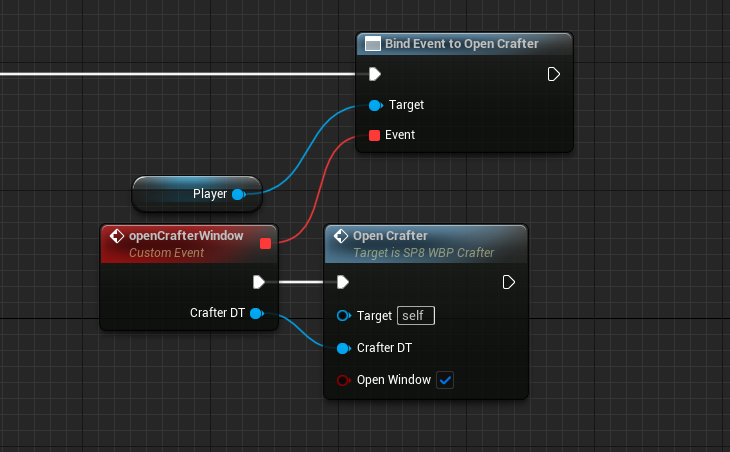Click Target is SP8 WBP Crafter subtitle
This screenshot has width=730, height=452.
pyautogui.click(x=423, y=253)
